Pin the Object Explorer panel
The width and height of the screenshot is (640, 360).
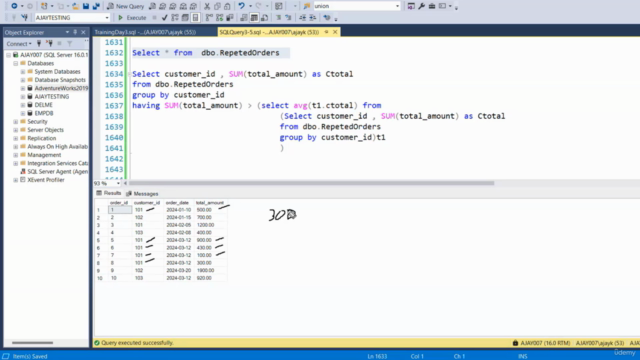click(75, 32)
